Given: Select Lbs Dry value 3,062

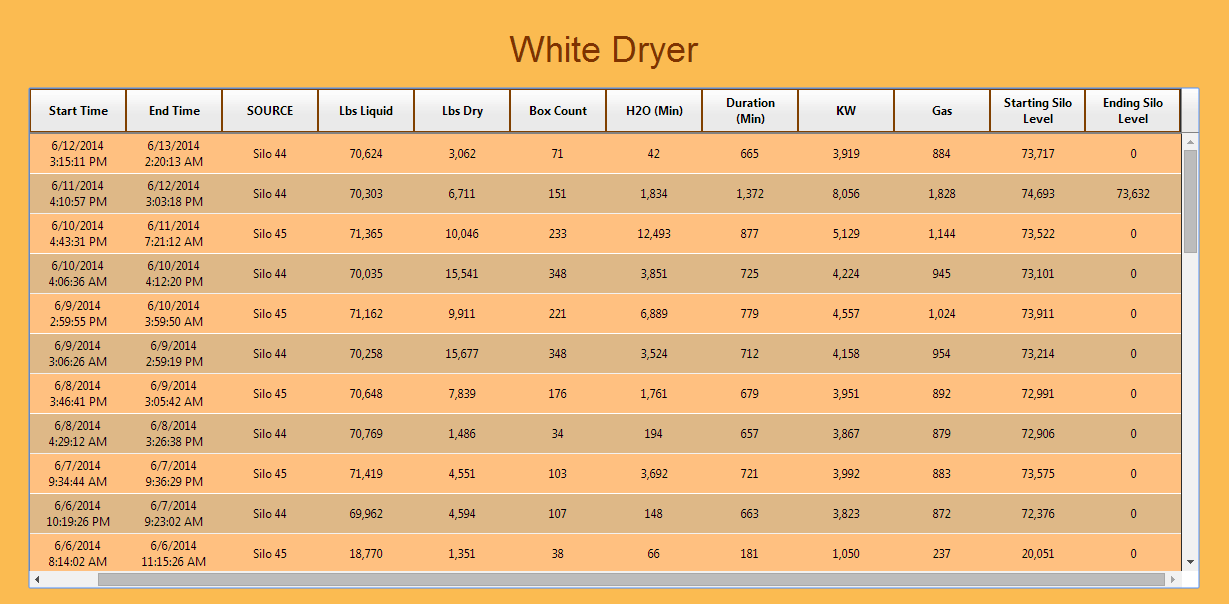Looking at the screenshot, I should tap(462, 154).
